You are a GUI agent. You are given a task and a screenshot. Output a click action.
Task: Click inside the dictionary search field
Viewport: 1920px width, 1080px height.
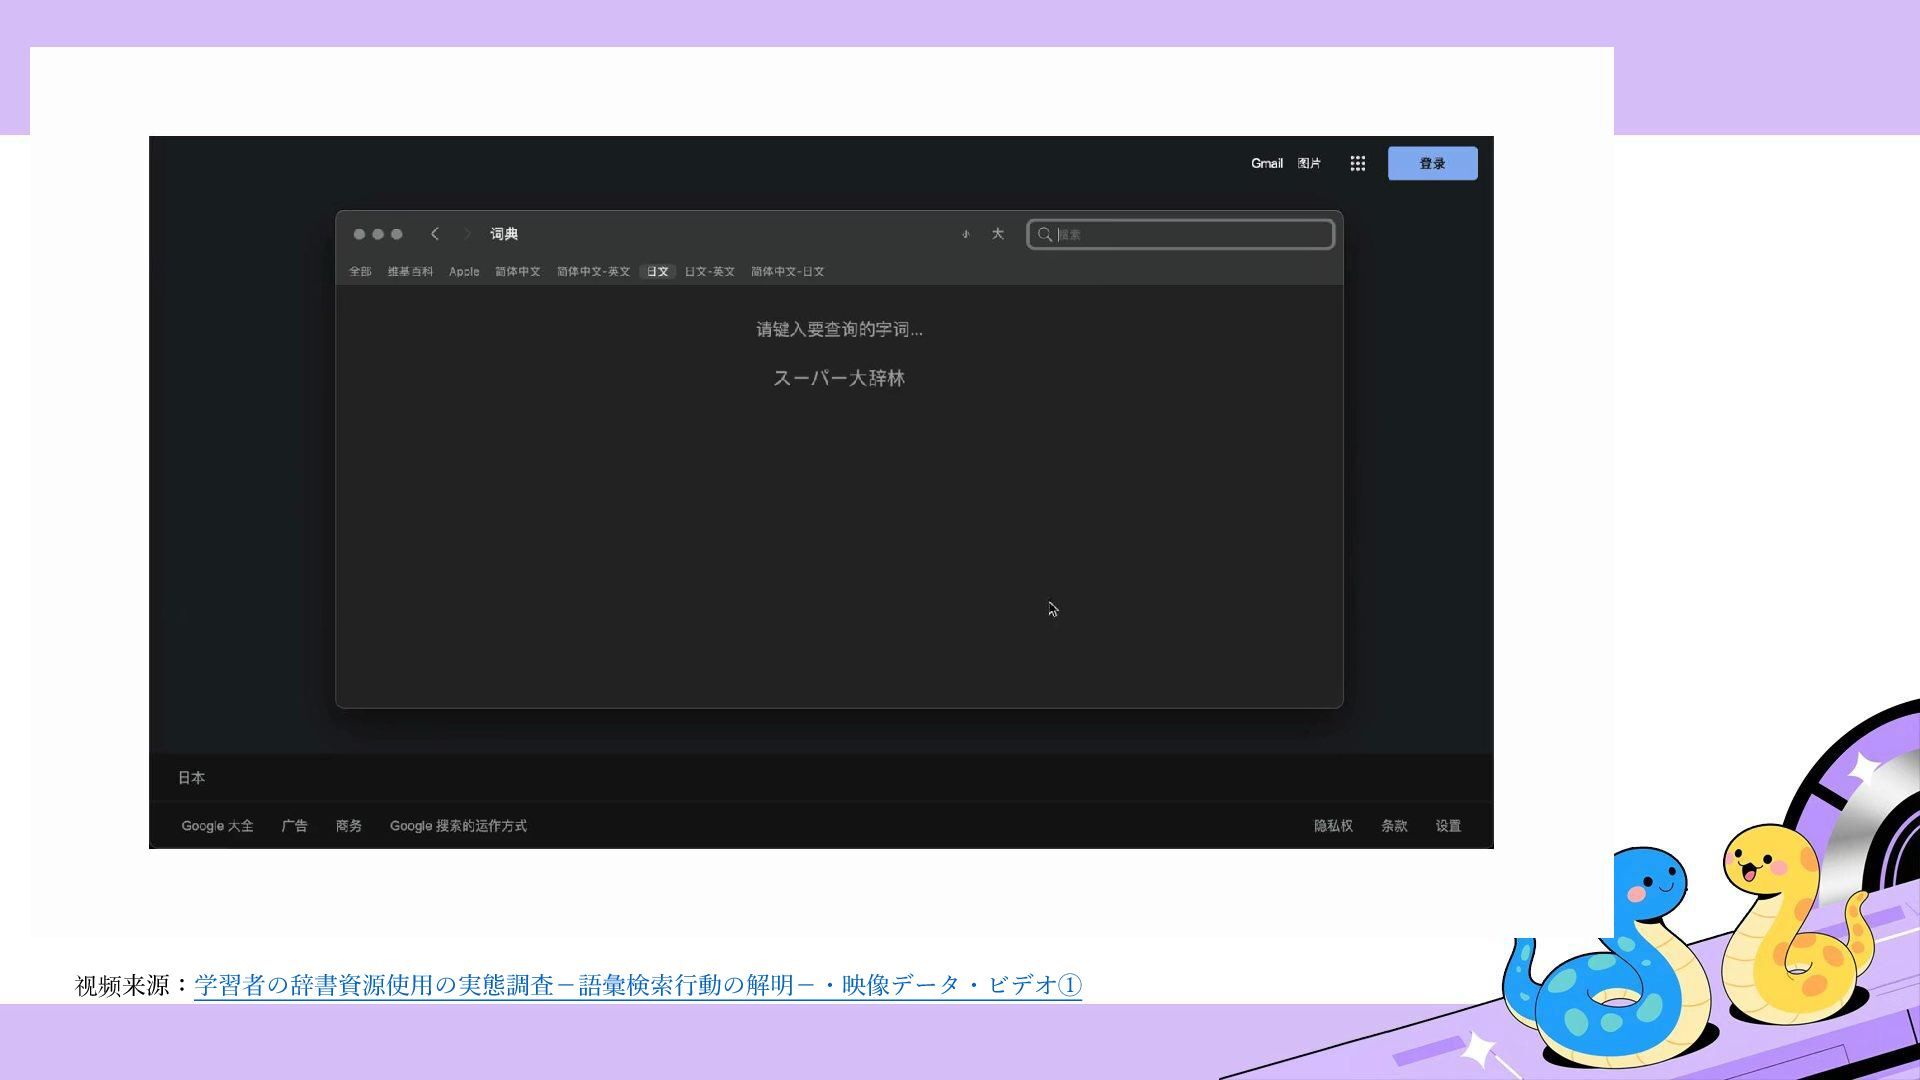[x=1190, y=235]
